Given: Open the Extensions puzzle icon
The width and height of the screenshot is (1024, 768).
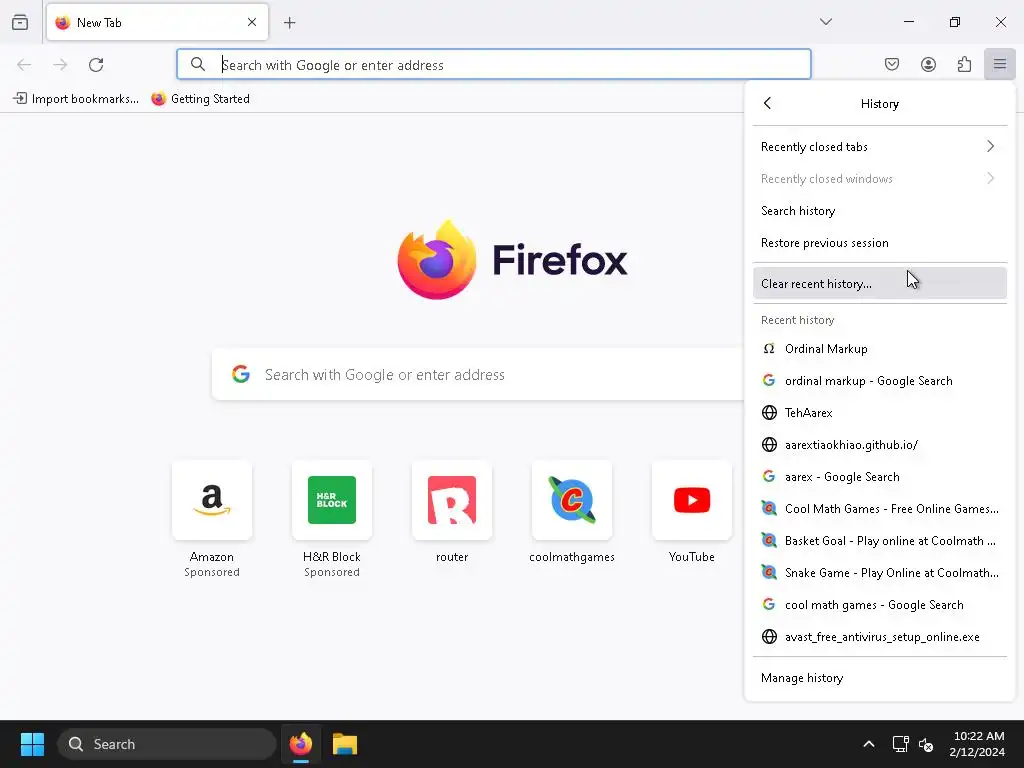Looking at the screenshot, I should tap(964, 64).
